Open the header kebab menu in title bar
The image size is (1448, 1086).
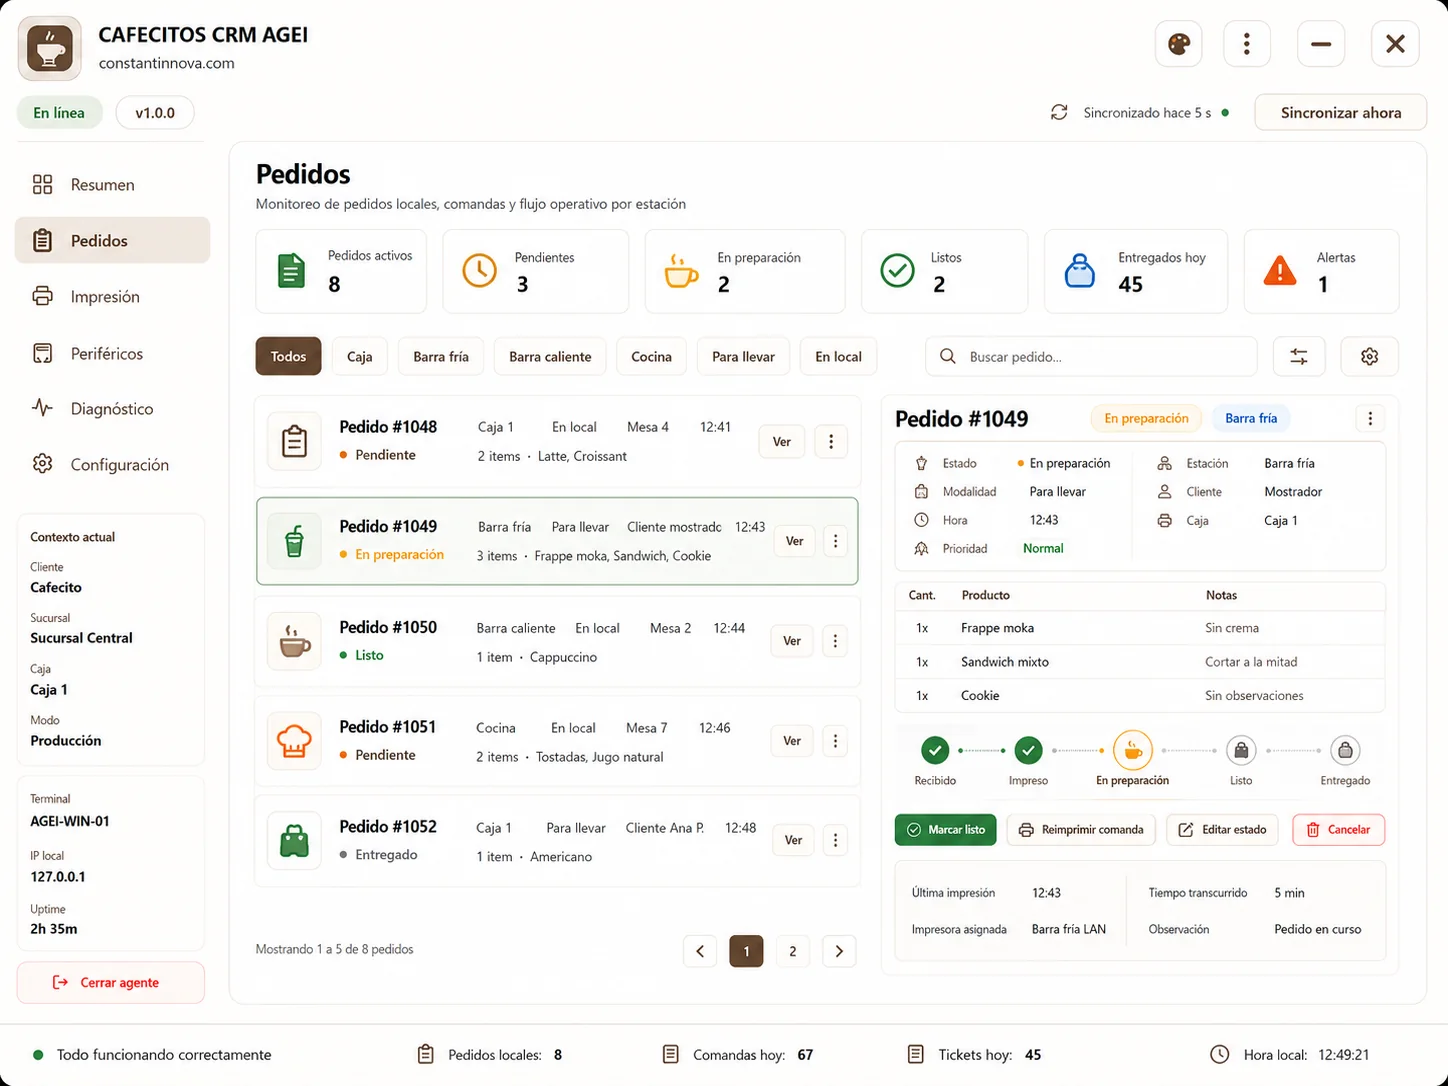1246,44
